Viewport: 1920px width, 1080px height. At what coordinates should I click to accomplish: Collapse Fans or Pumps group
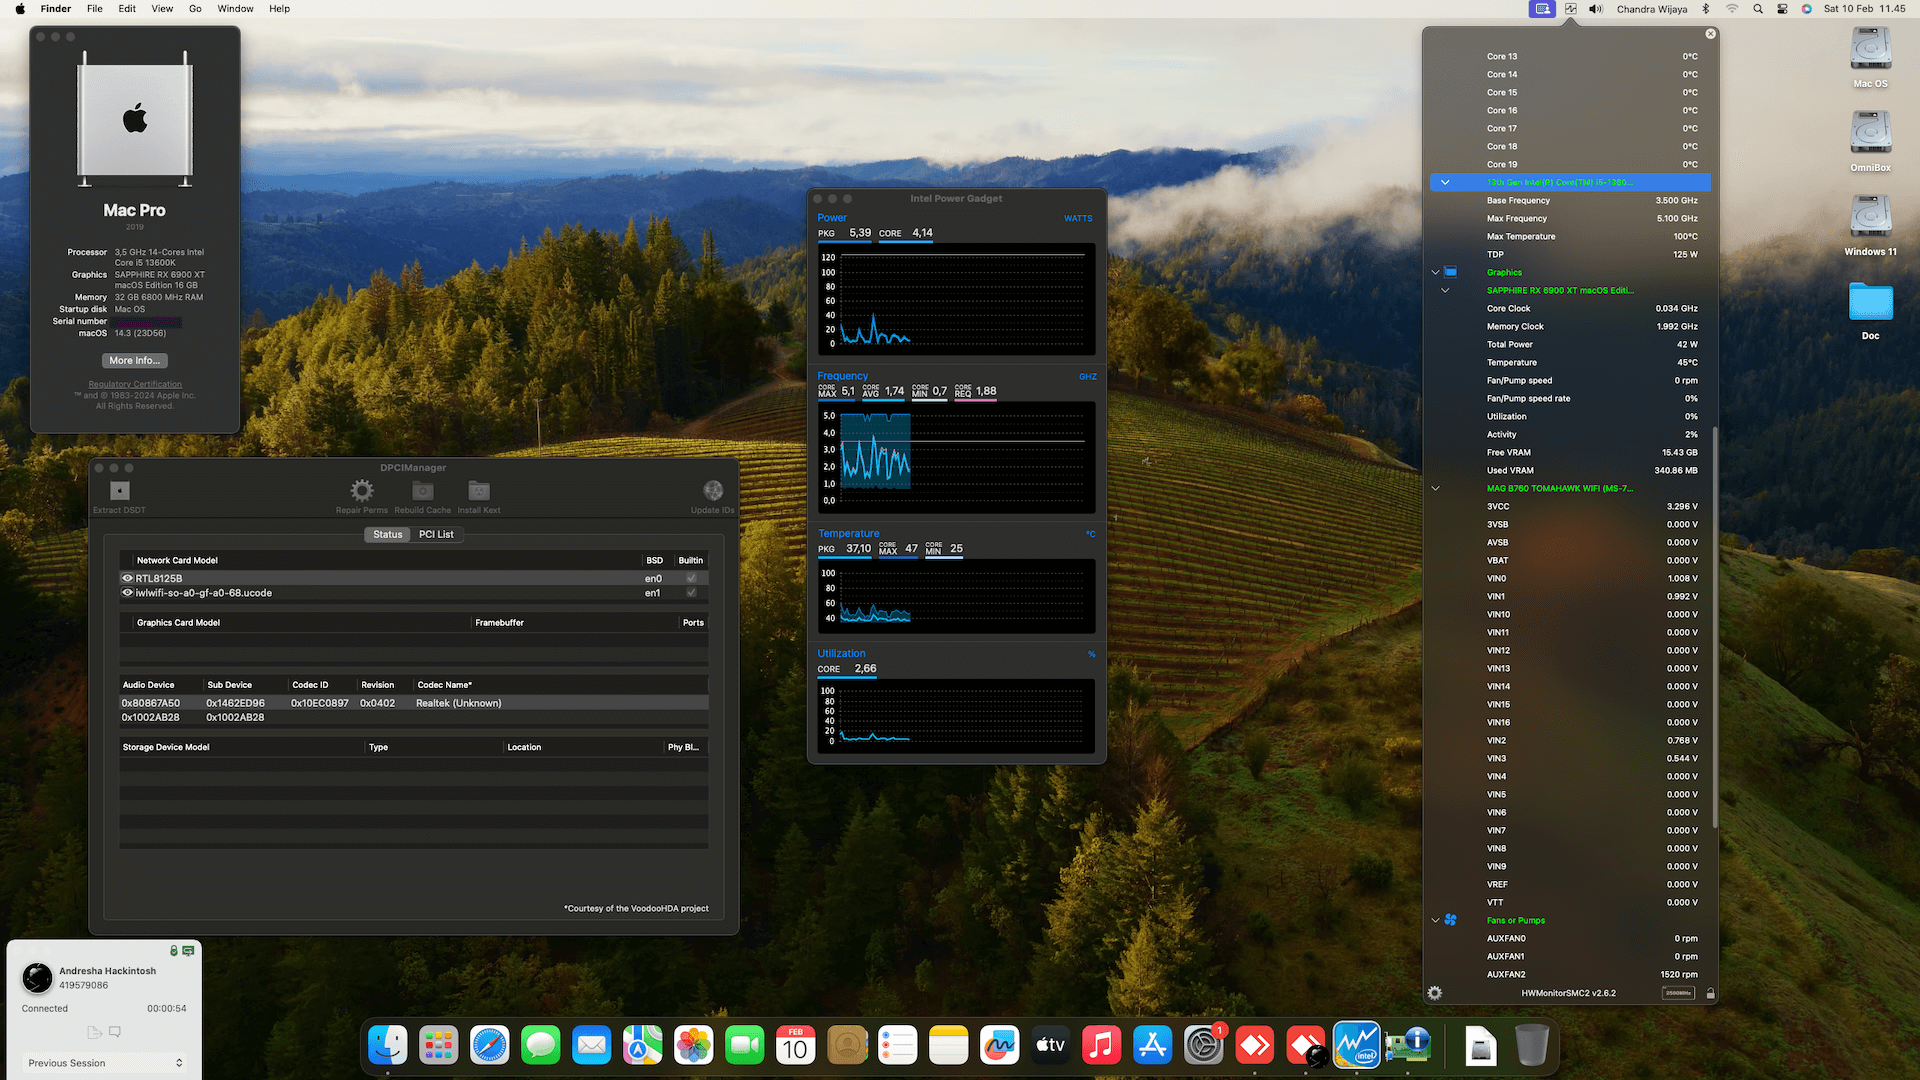pos(1435,920)
